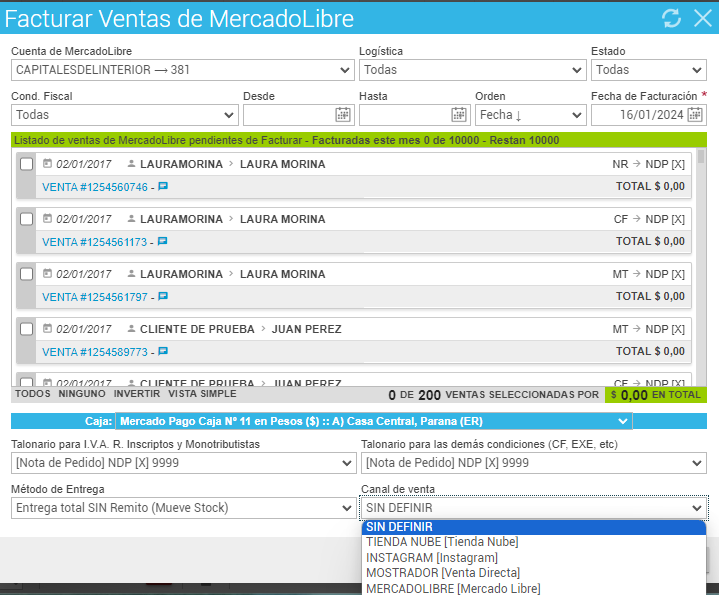
Task: Check the box for VENTA #1254561173
Action: coord(27,219)
